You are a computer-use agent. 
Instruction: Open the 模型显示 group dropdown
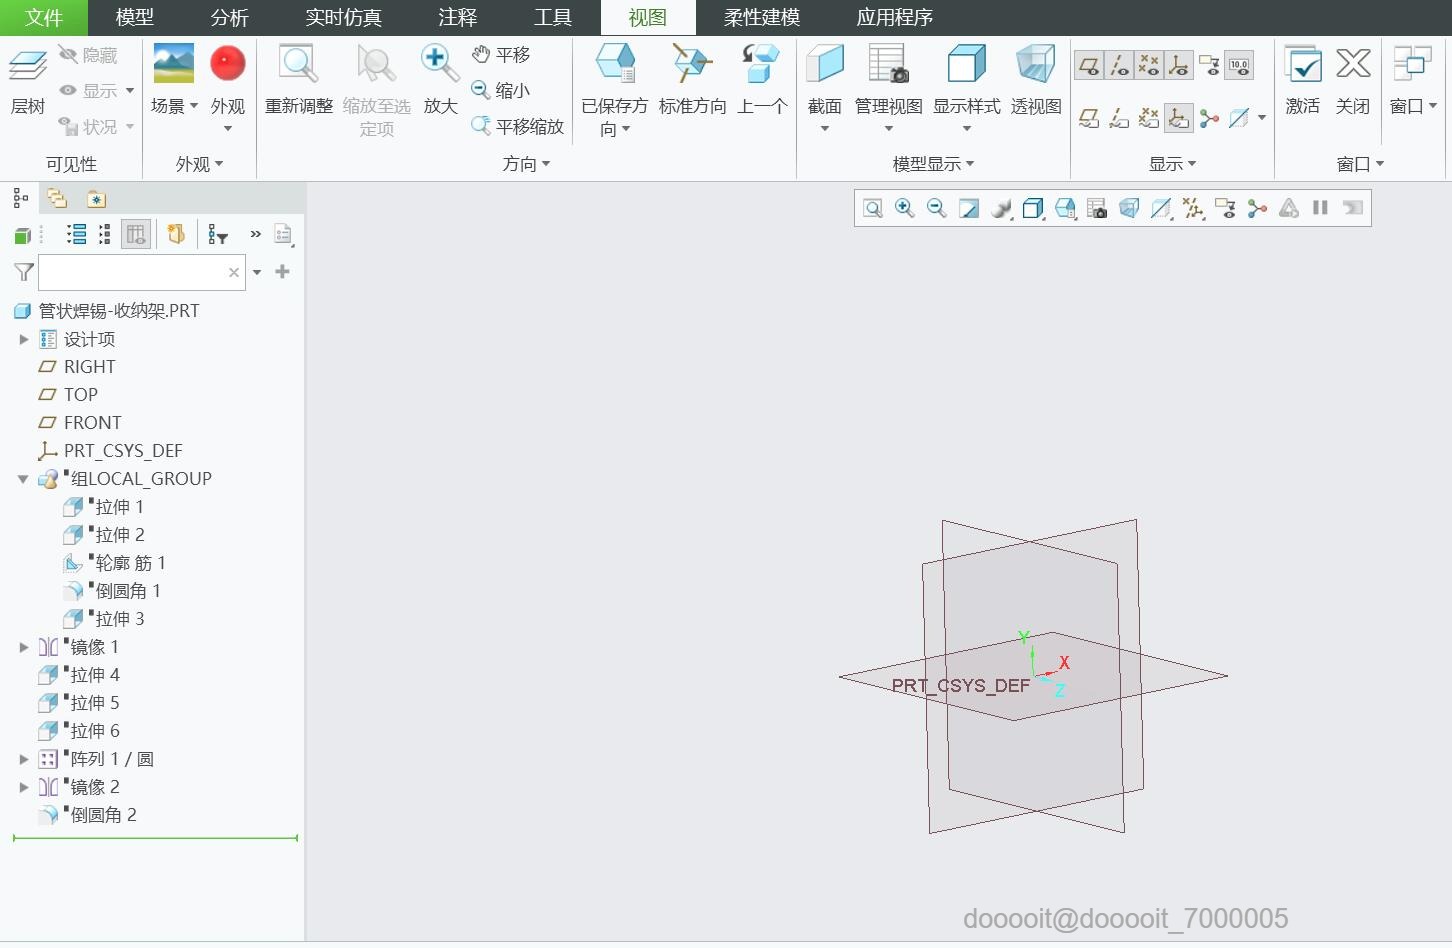click(x=933, y=164)
